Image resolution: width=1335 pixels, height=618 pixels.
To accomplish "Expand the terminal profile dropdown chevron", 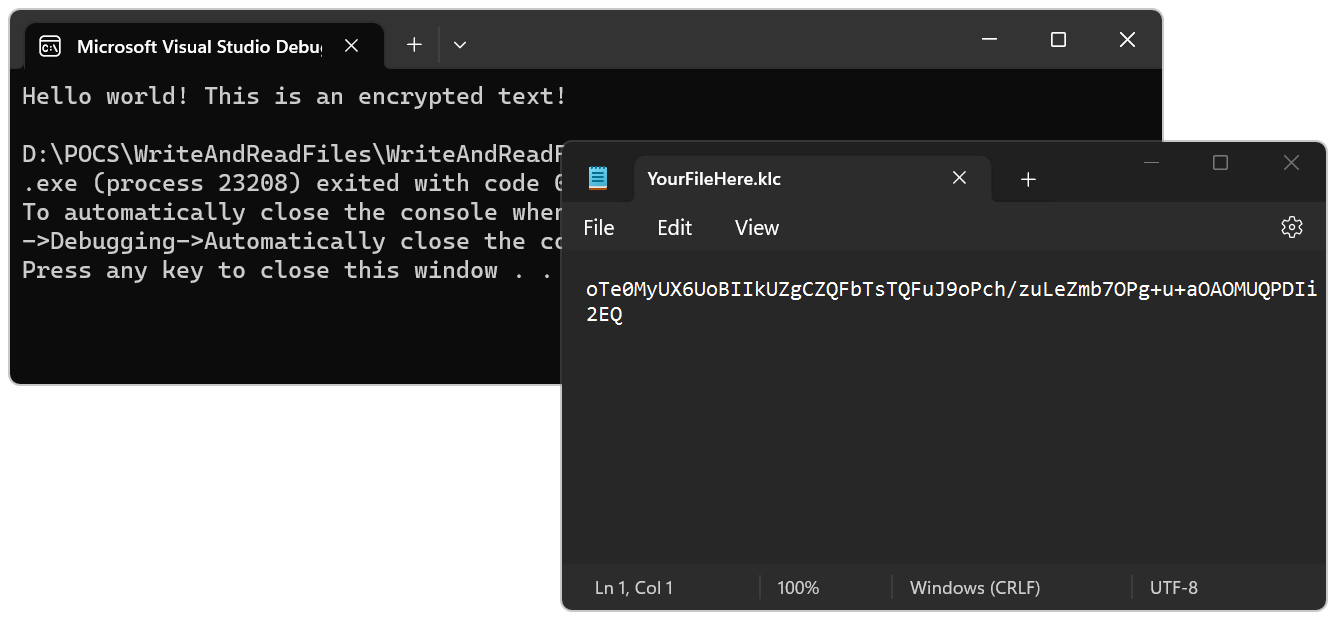I will 460,44.
